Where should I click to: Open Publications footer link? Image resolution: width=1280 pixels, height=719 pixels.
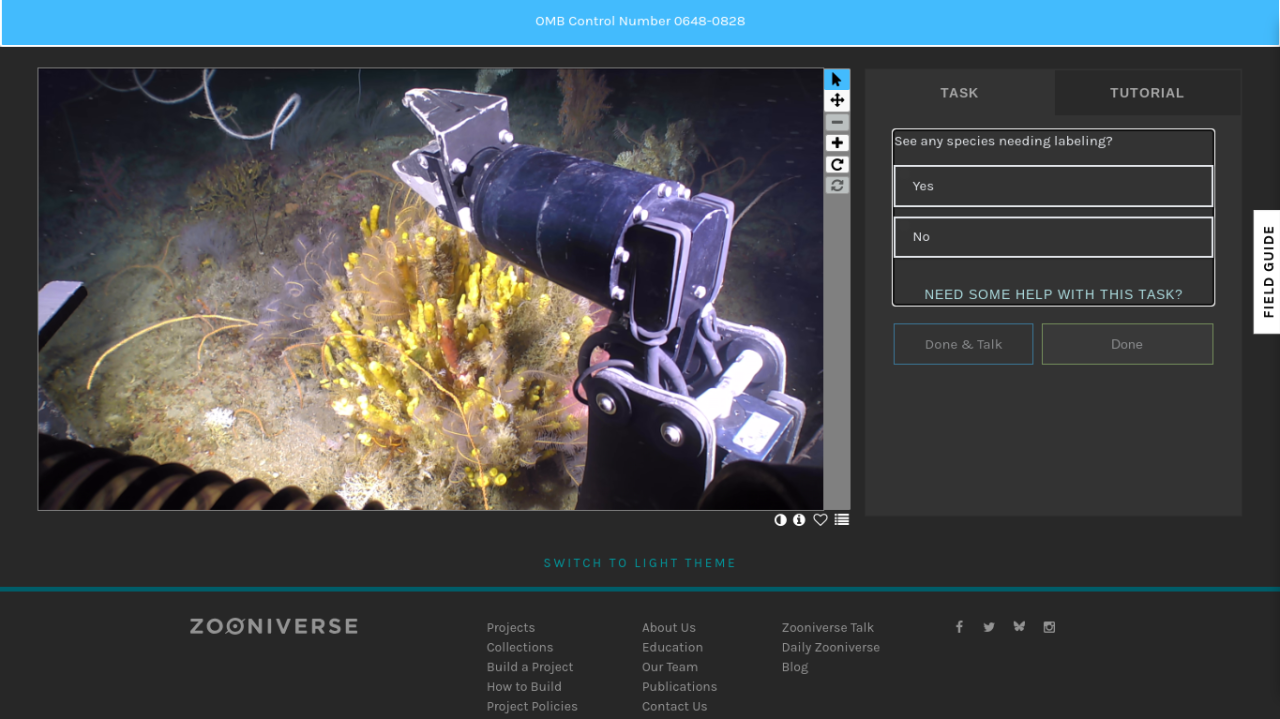click(x=679, y=686)
